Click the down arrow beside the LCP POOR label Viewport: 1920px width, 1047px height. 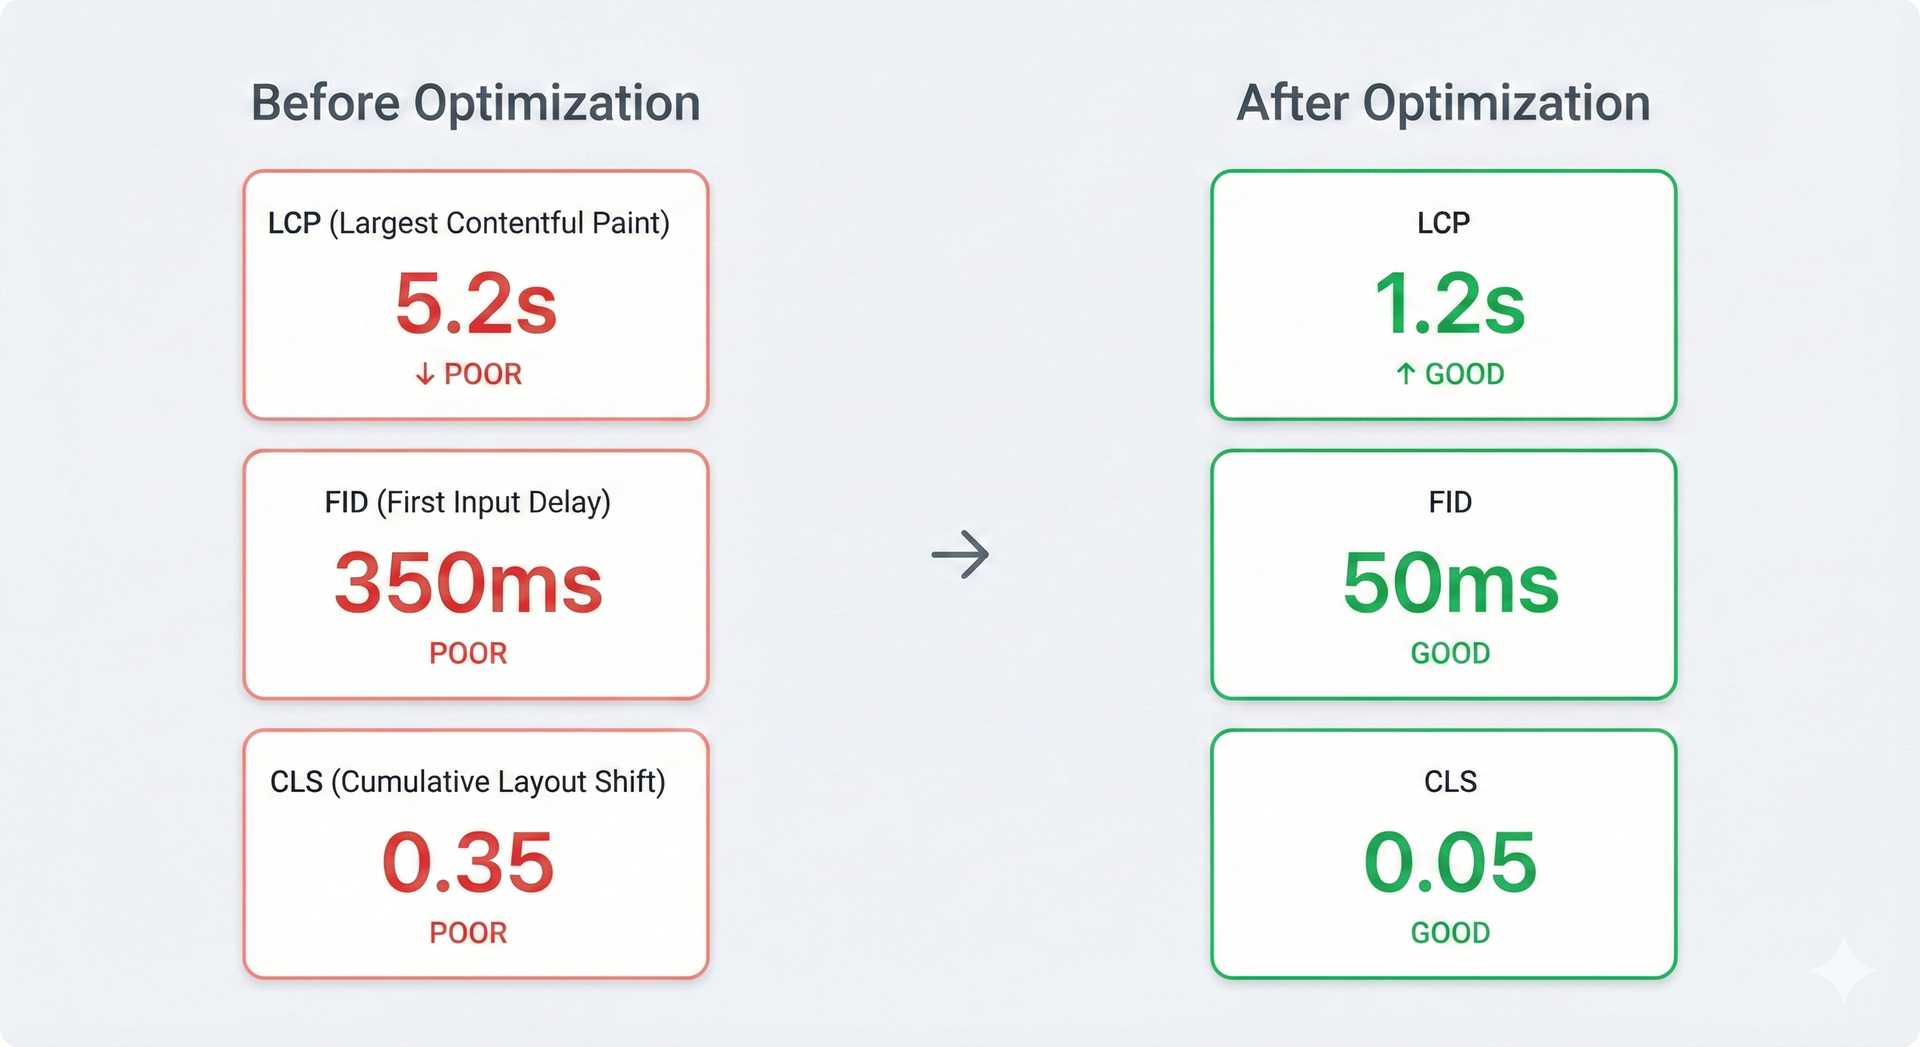coord(425,374)
